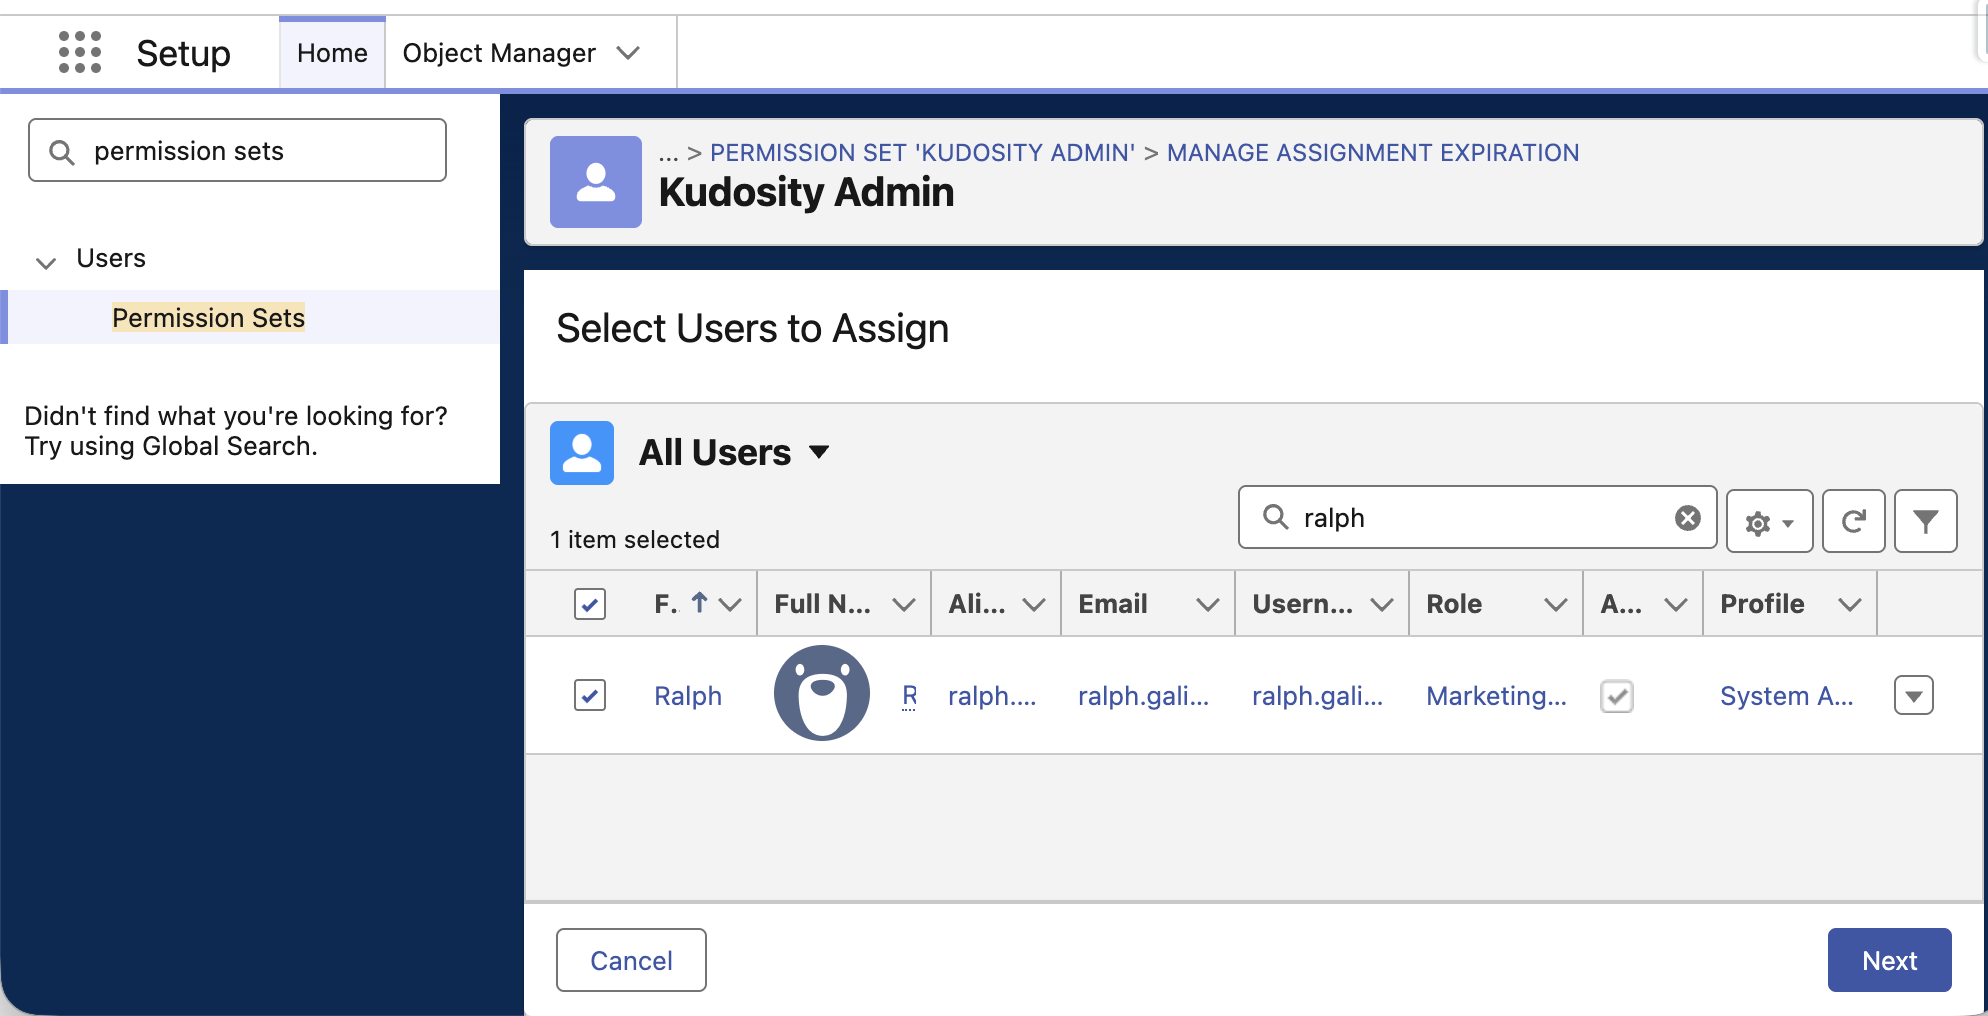The image size is (1988, 1016).
Task: Click the All Users list view icon
Action: point(582,453)
